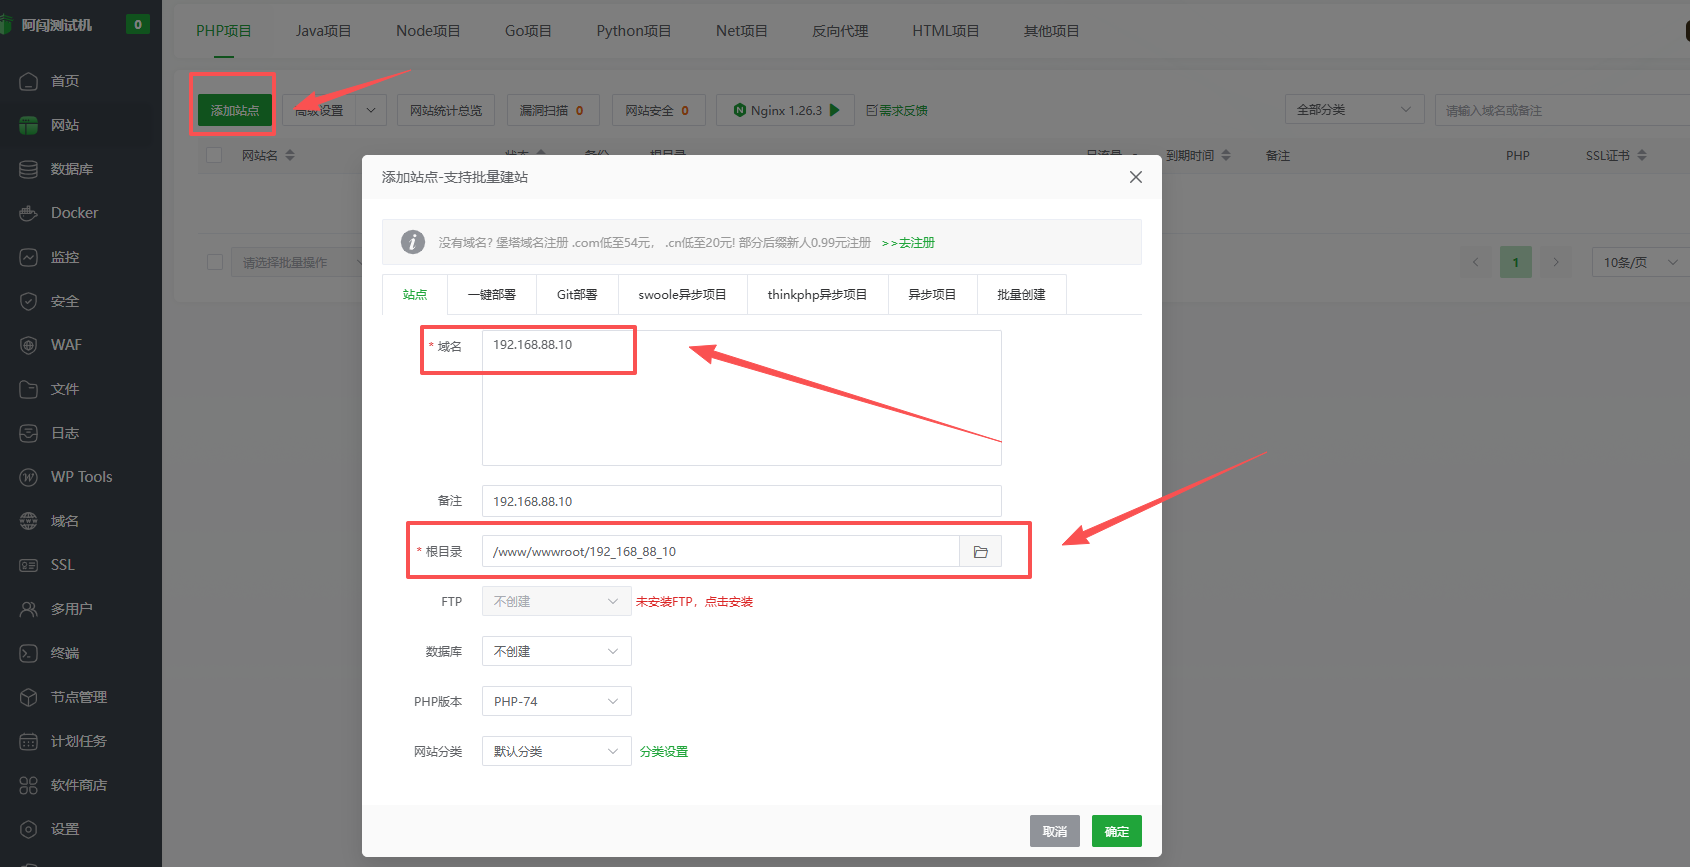The height and width of the screenshot is (867, 1690).
Task: Switch to the swoole异步项目 tab
Action: [x=683, y=295]
